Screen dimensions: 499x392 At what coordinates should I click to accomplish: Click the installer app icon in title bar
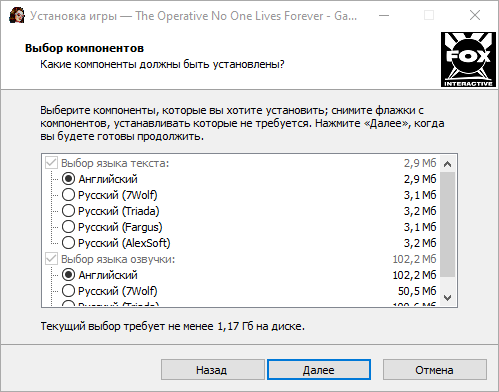coord(16,15)
